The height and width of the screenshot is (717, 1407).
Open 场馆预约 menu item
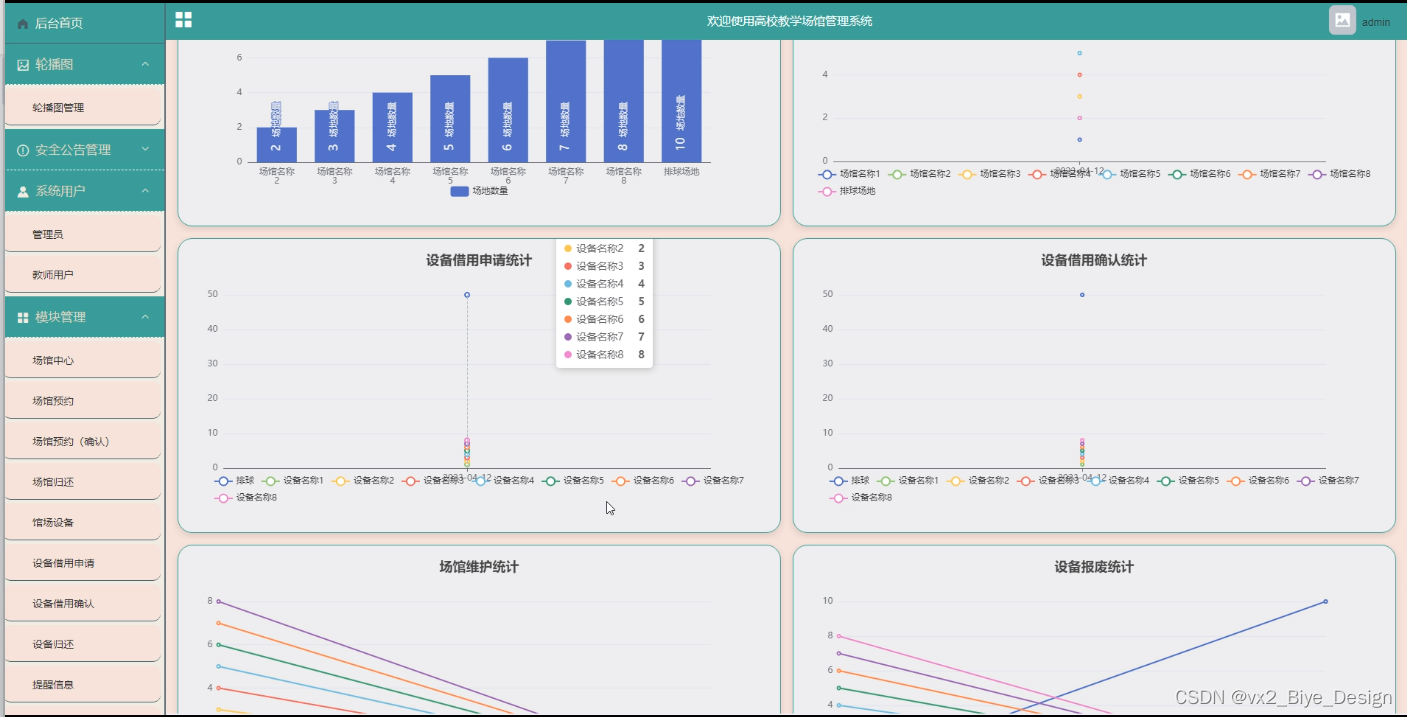coord(82,400)
